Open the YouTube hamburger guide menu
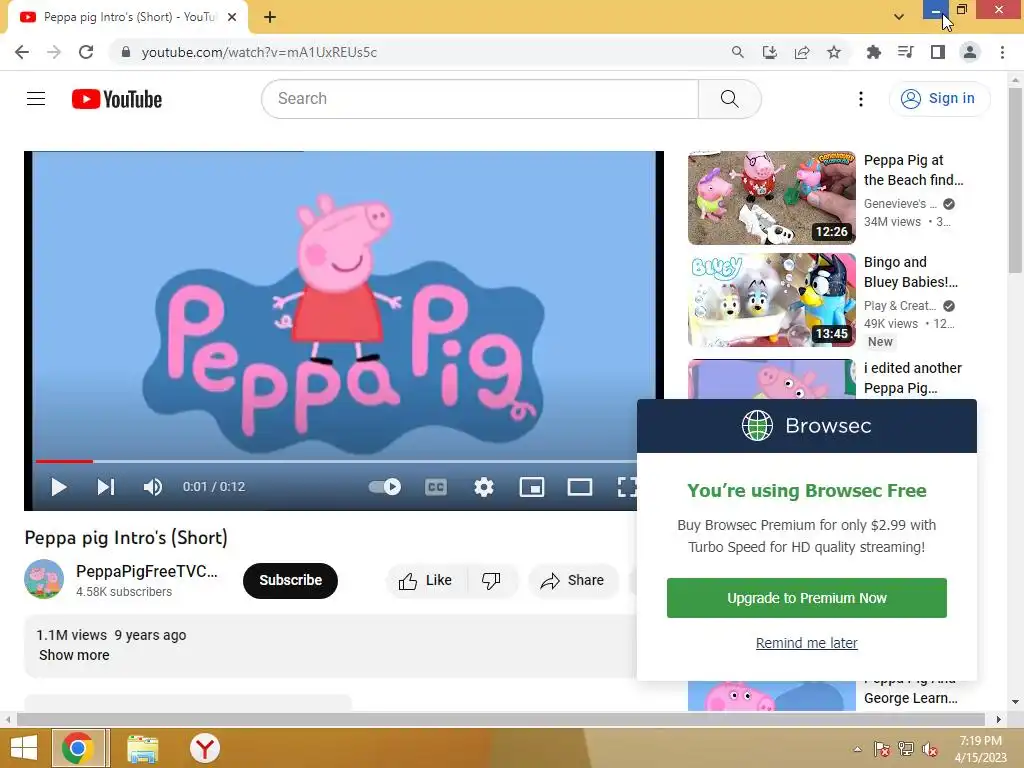Image resolution: width=1024 pixels, height=768 pixels. pos(36,99)
